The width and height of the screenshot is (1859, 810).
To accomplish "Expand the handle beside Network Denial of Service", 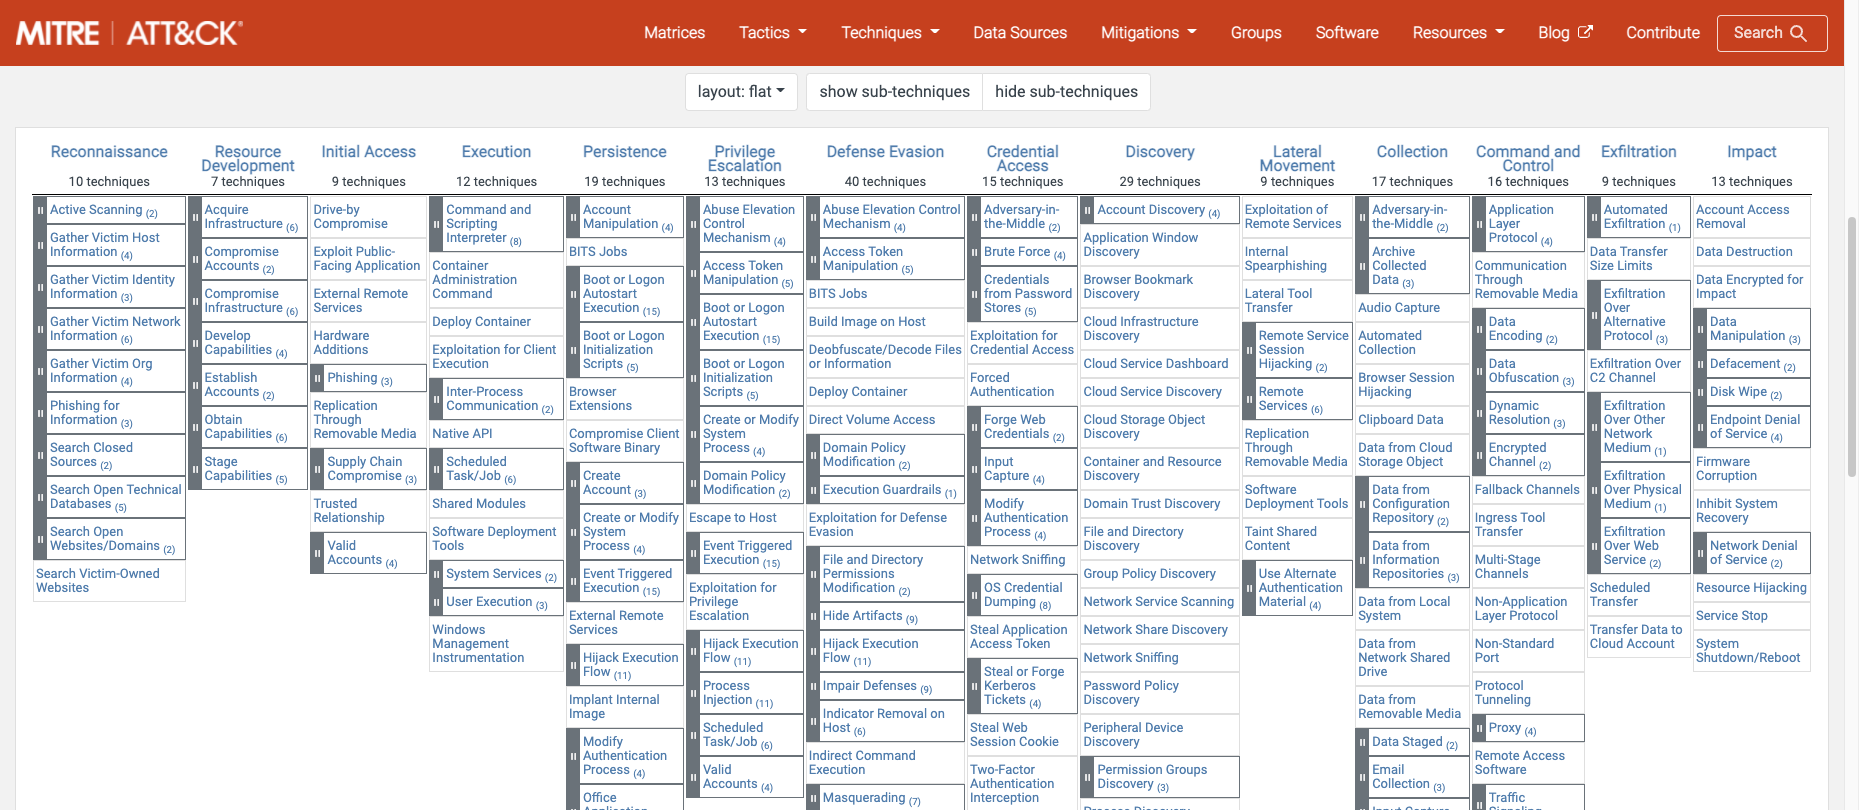I will click(x=1701, y=553).
